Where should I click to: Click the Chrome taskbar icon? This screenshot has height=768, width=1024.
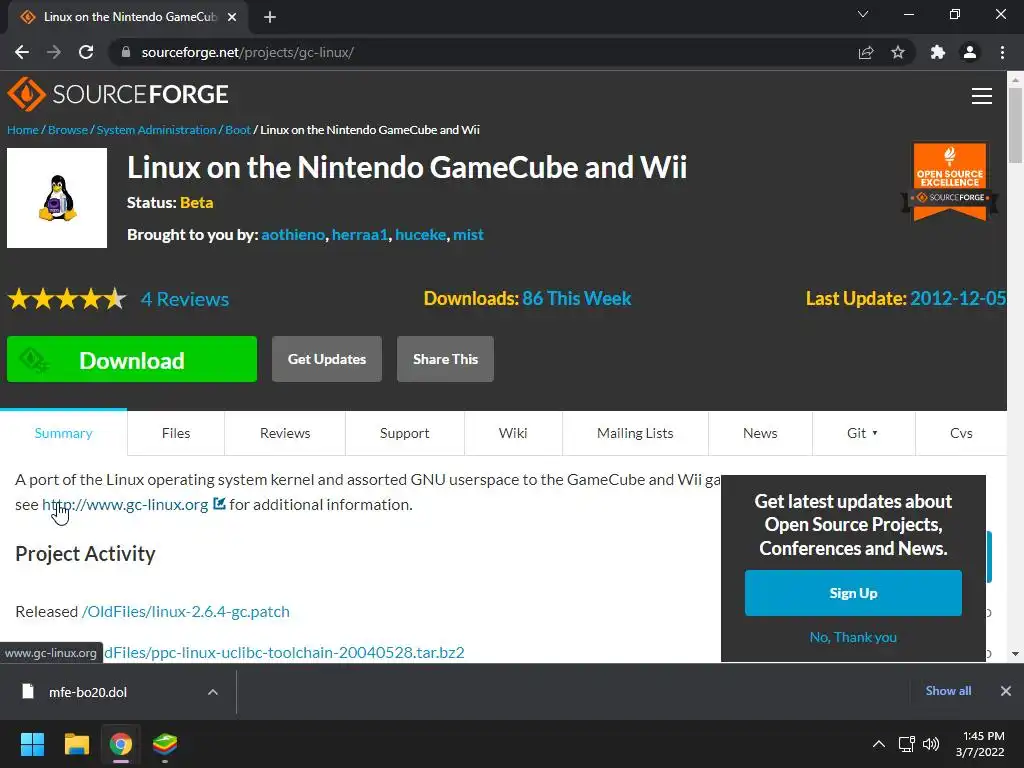[121, 744]
